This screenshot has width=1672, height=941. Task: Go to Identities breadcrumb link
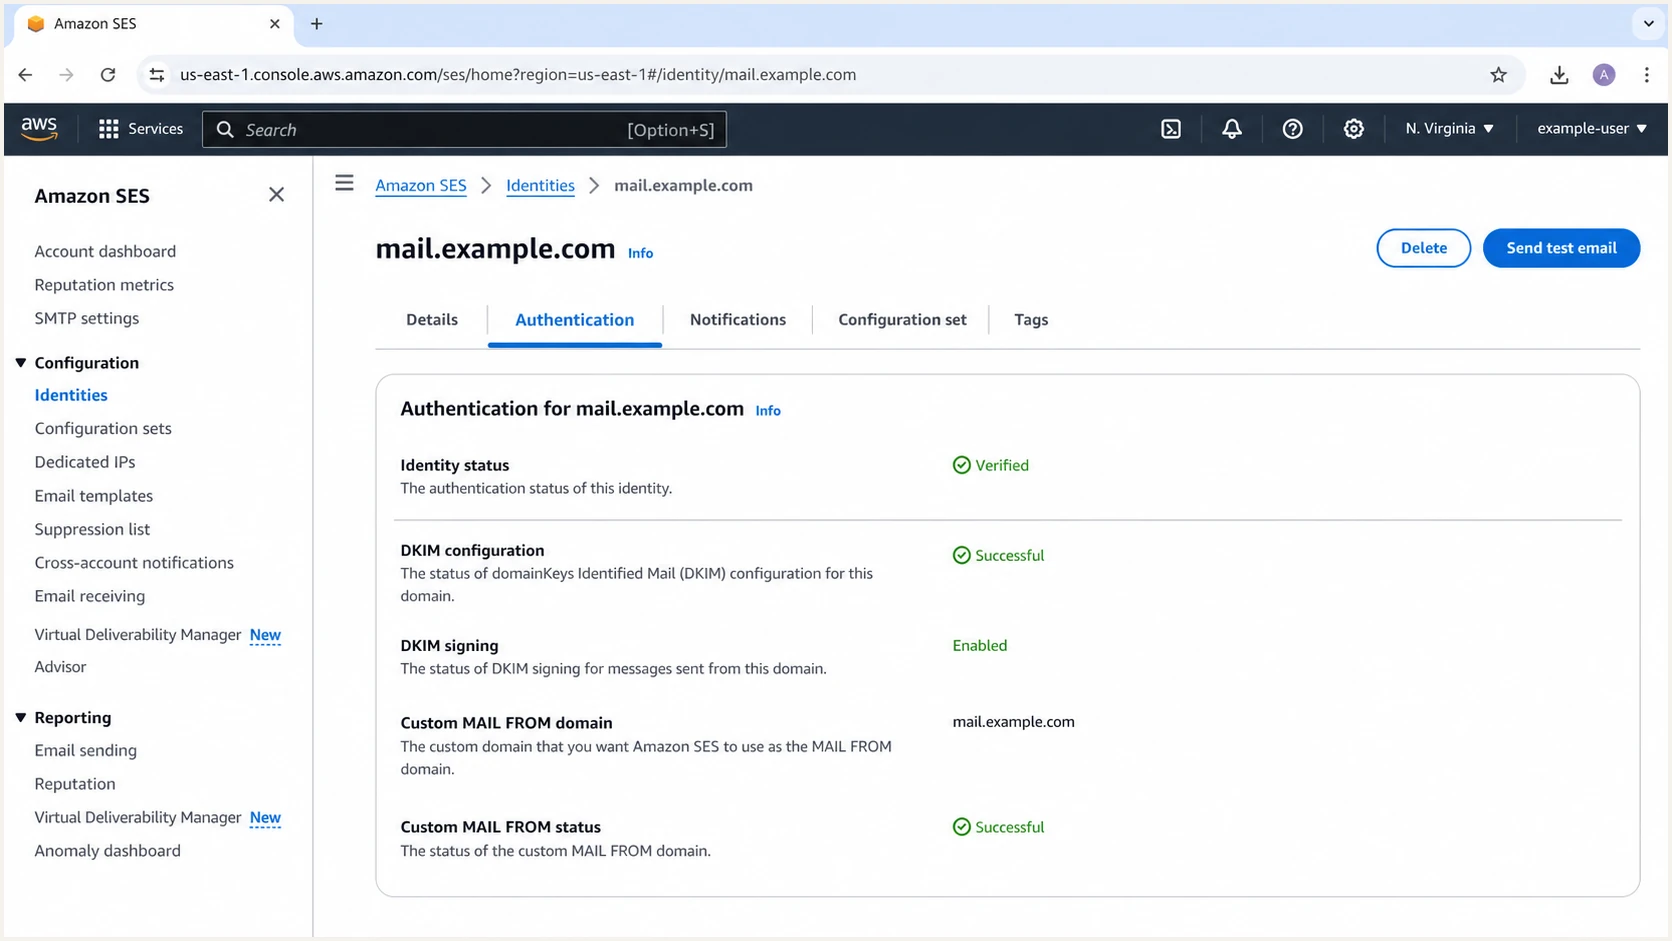click(540, 186)
